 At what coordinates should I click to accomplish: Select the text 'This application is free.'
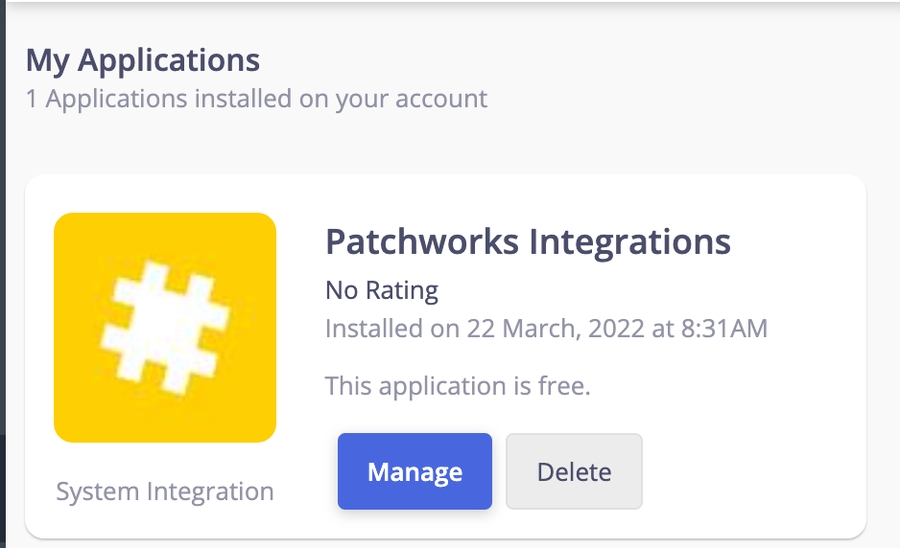pyautogui.click(x=458, y=385)
